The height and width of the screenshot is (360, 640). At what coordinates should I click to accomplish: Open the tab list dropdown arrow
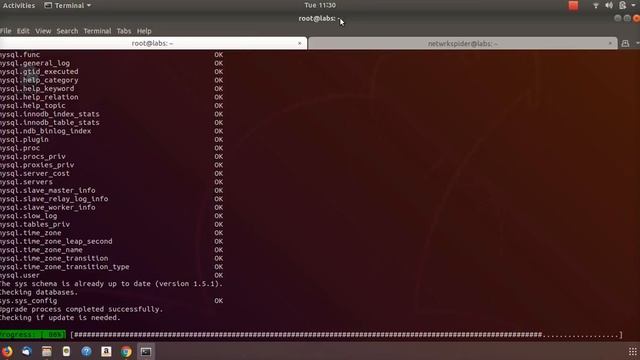coord(638,43)
